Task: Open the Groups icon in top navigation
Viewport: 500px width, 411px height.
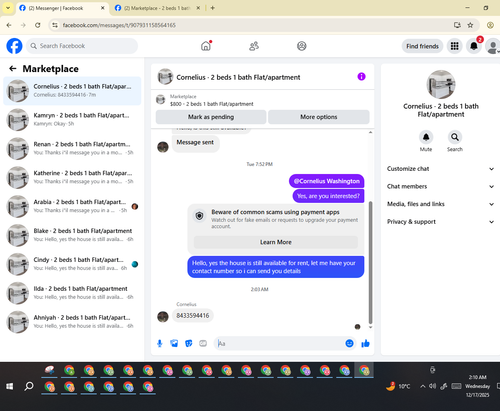Action: pyautogui.click(x=302, y=46)
